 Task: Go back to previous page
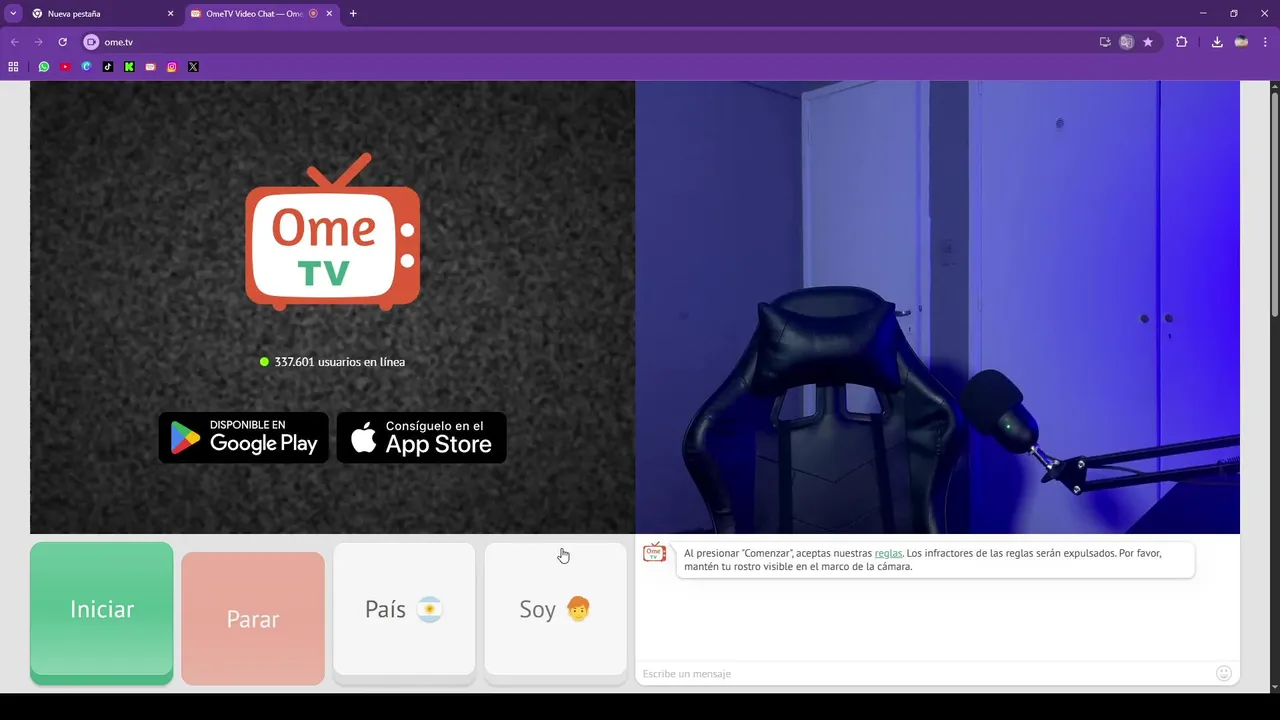[x=14, y=42]
